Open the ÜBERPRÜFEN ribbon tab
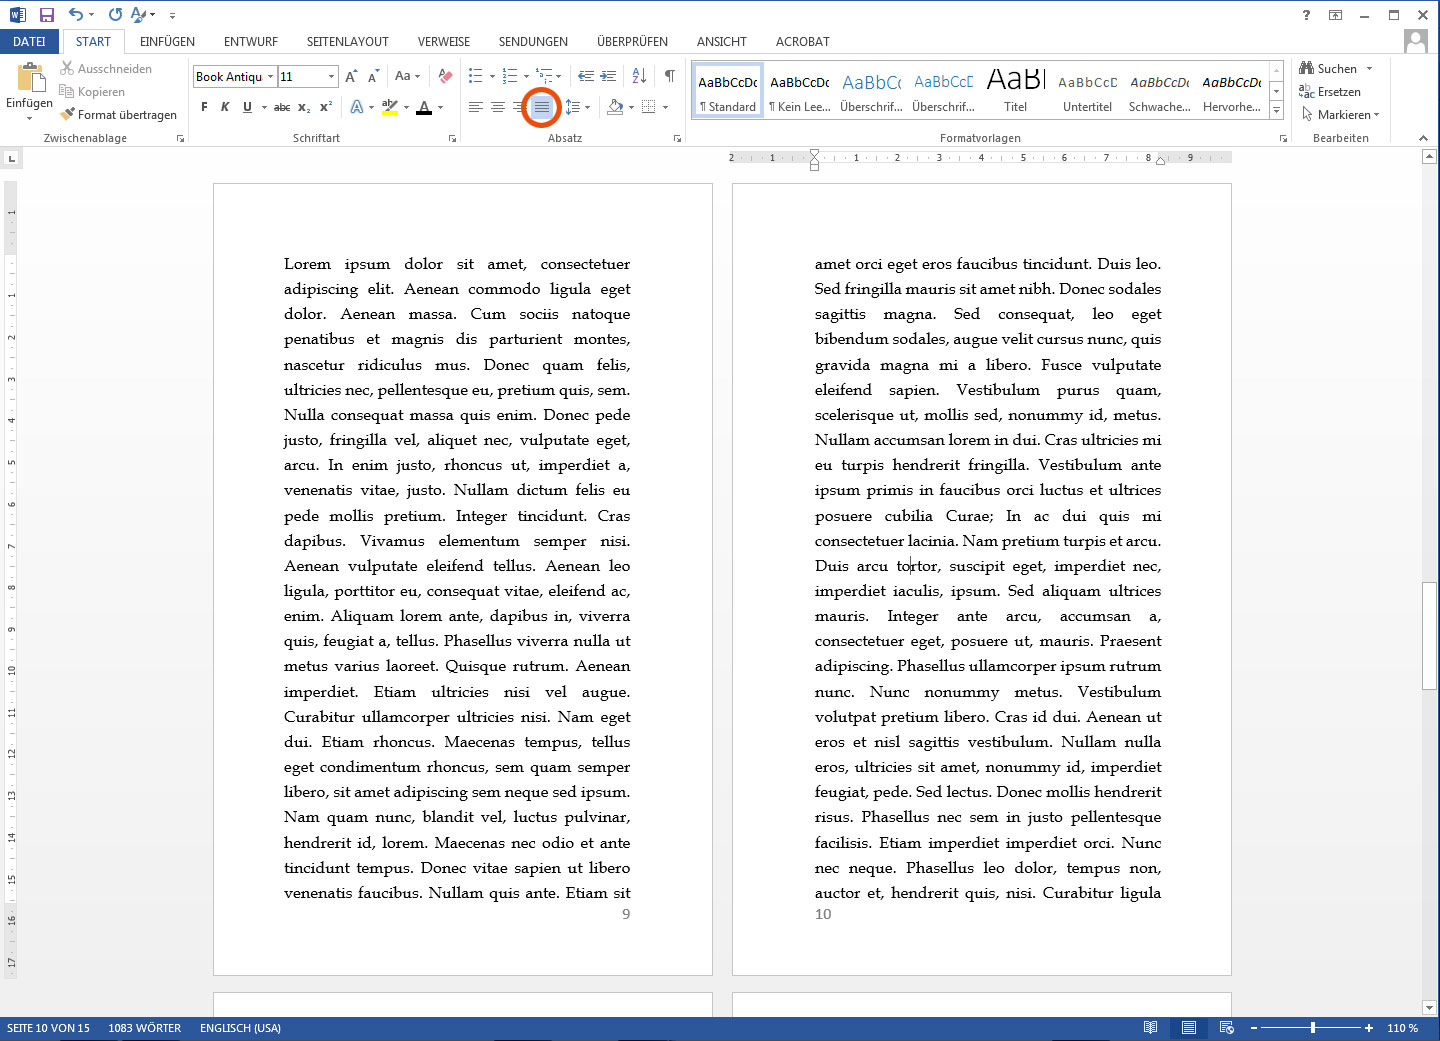Viewport: 1440px width, 1041px height. 632,41
